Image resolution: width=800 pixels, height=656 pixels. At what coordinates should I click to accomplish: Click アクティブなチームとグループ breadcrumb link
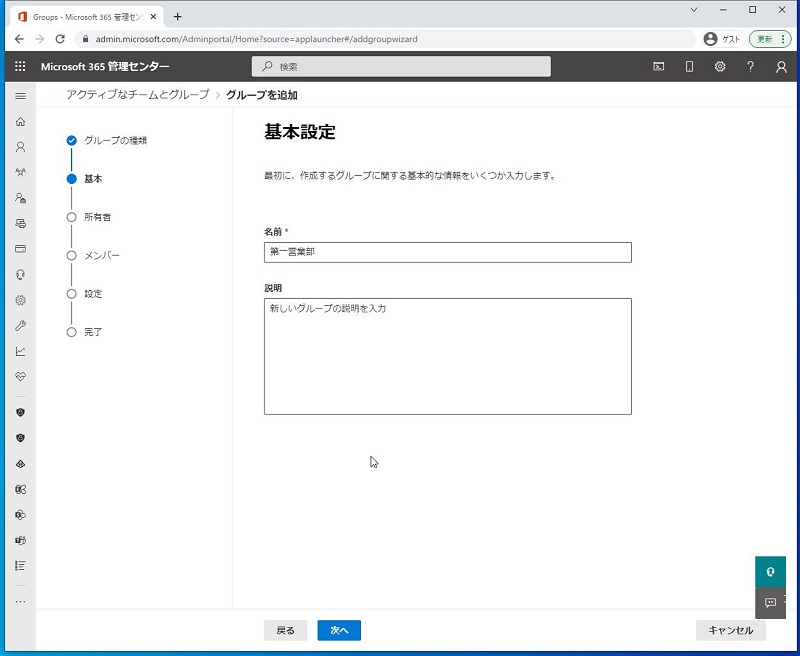point(138,95)
